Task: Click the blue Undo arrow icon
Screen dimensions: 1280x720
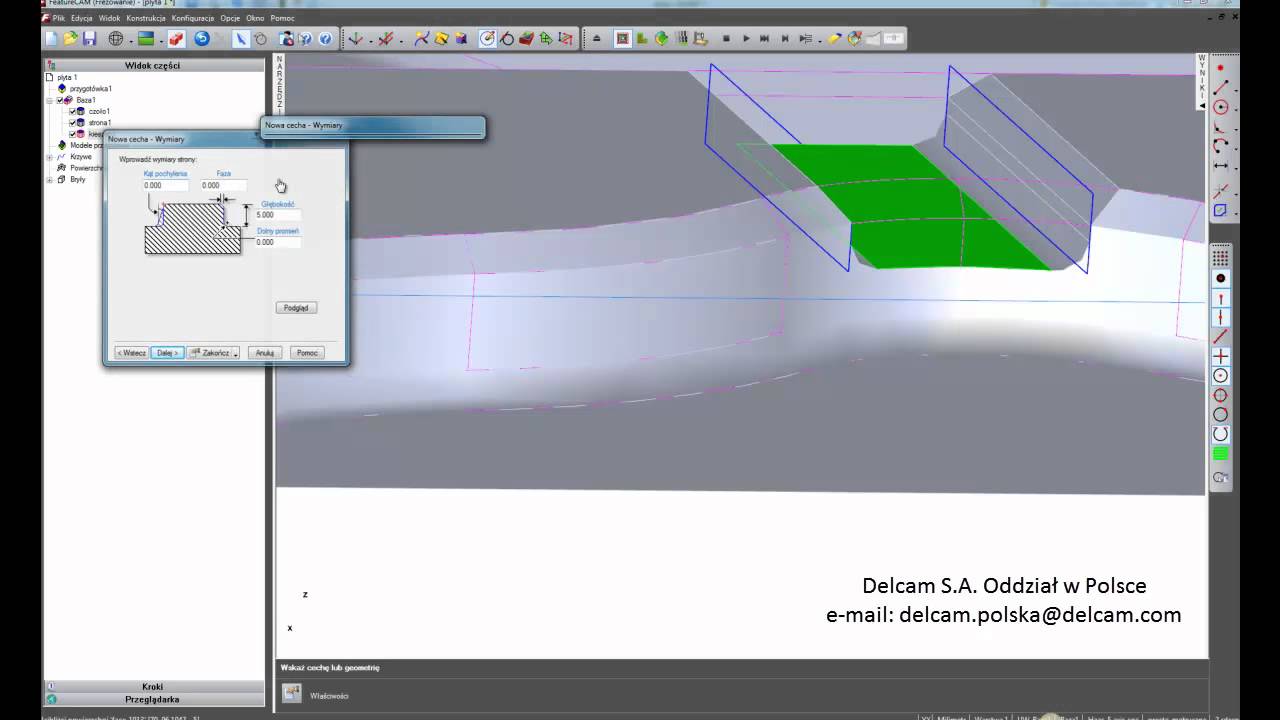Action: pyautogui.click(x=202, y=39)
